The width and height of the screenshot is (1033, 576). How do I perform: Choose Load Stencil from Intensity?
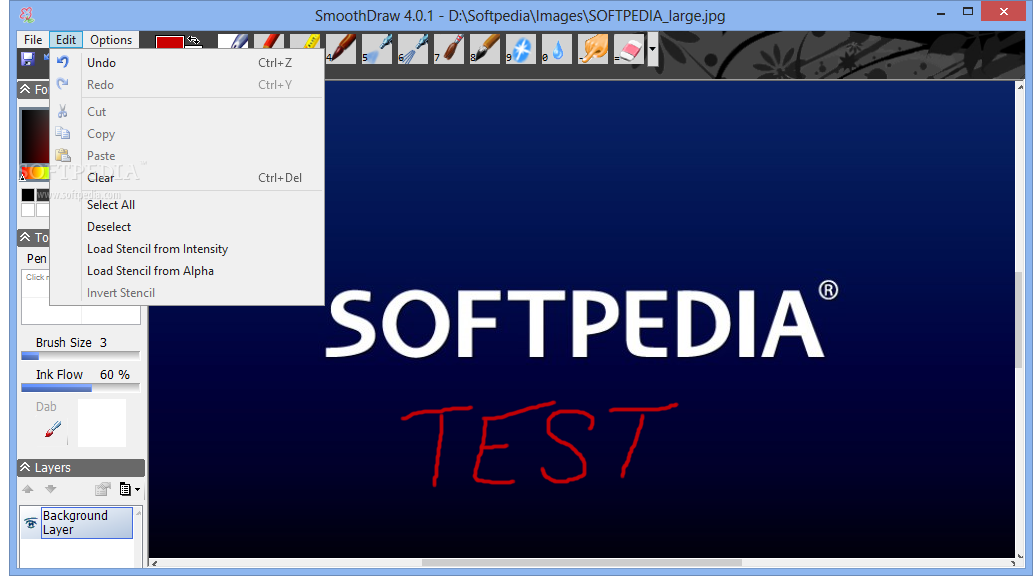187,248
